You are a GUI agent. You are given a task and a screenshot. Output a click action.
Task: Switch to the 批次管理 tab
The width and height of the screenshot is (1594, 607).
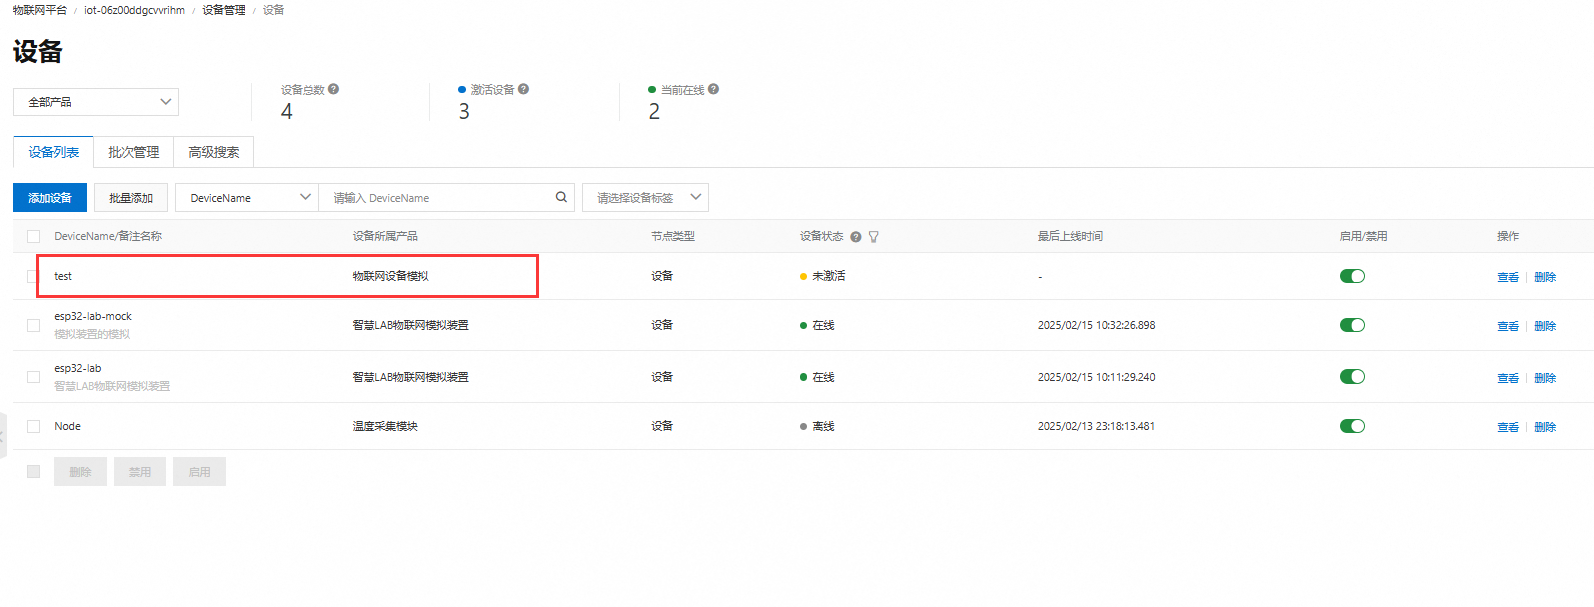pos(133,152)
